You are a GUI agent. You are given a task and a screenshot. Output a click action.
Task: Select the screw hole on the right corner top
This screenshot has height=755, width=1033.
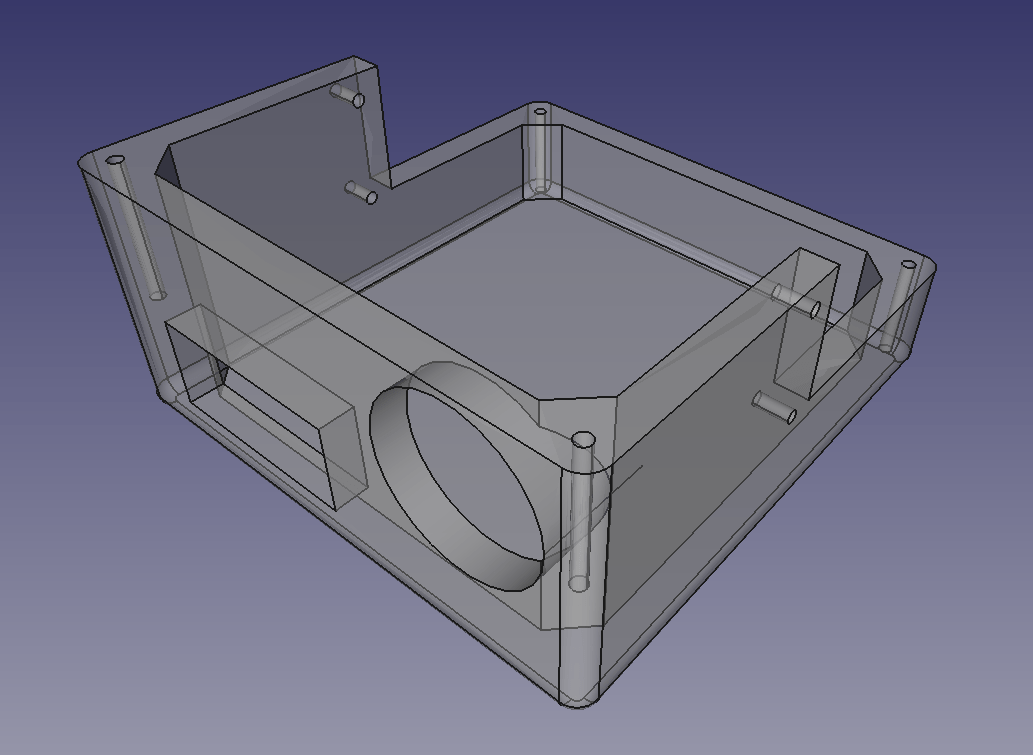908,265
